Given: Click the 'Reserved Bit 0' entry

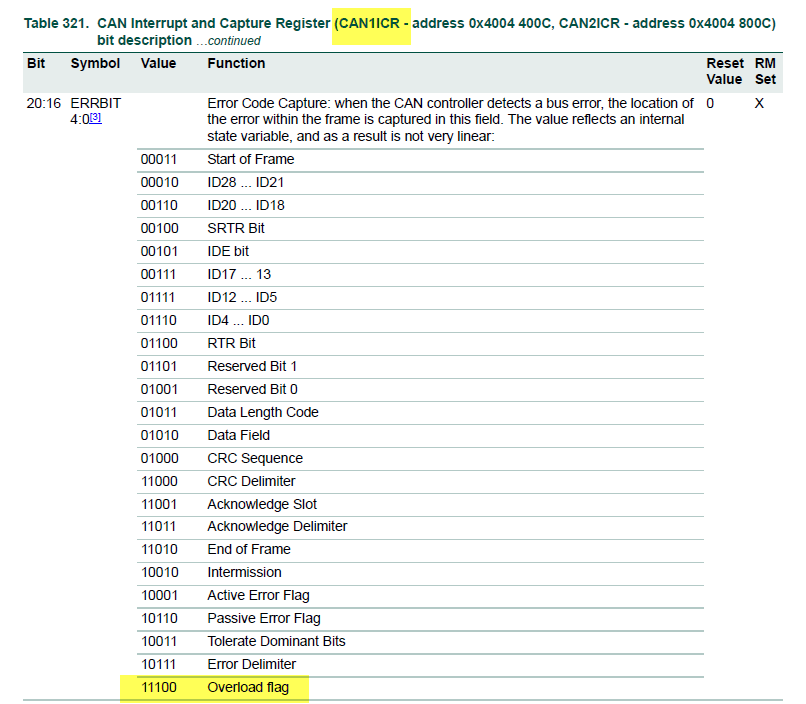Looking at the screenshot, I should click(252, 390).
